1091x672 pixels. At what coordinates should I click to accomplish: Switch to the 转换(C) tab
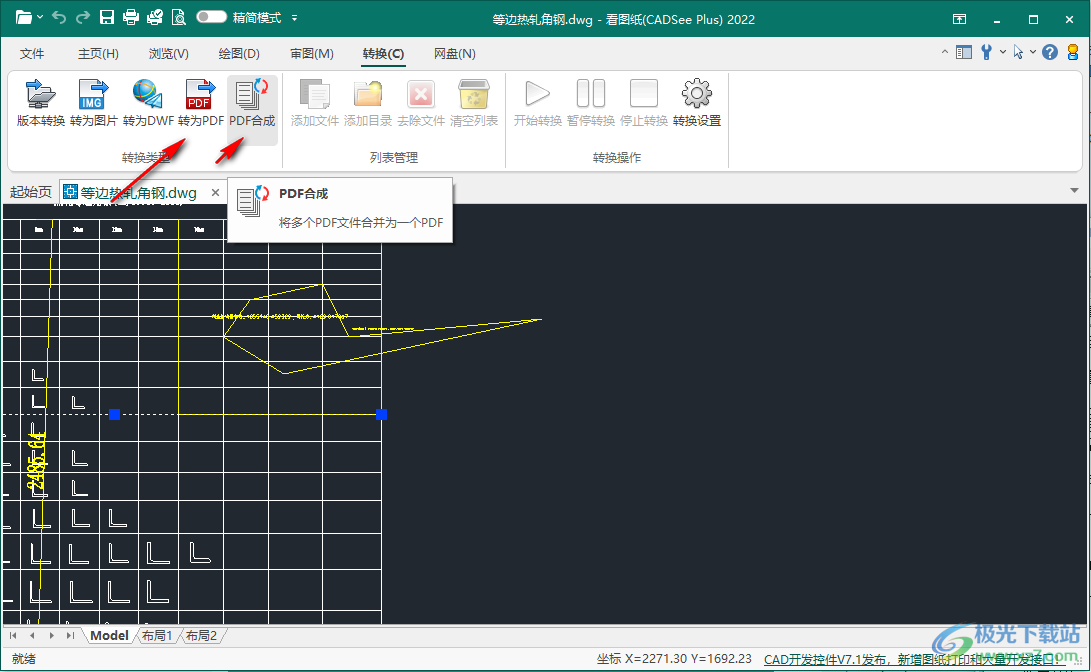[383, 54]
